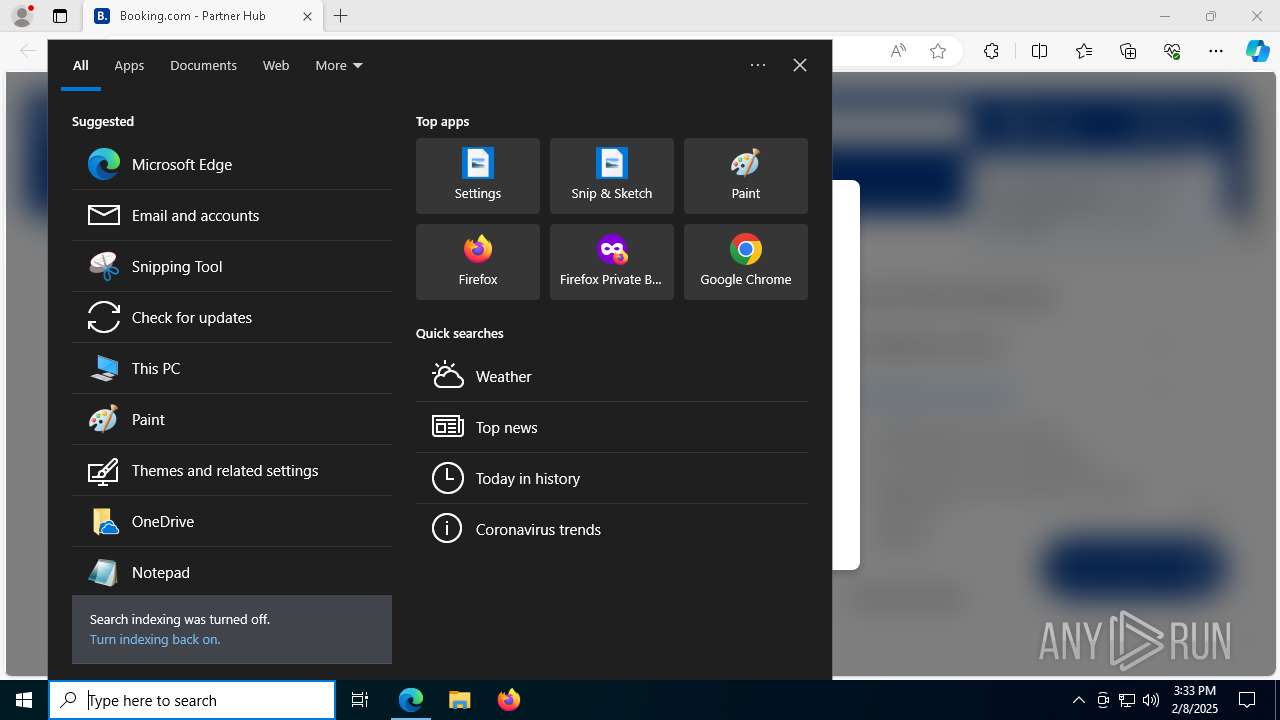Image resolution: width=1280 pixels, height=720 pixels.
Task: Open File Explorer from the taskbar
Action: pos(460,700)
